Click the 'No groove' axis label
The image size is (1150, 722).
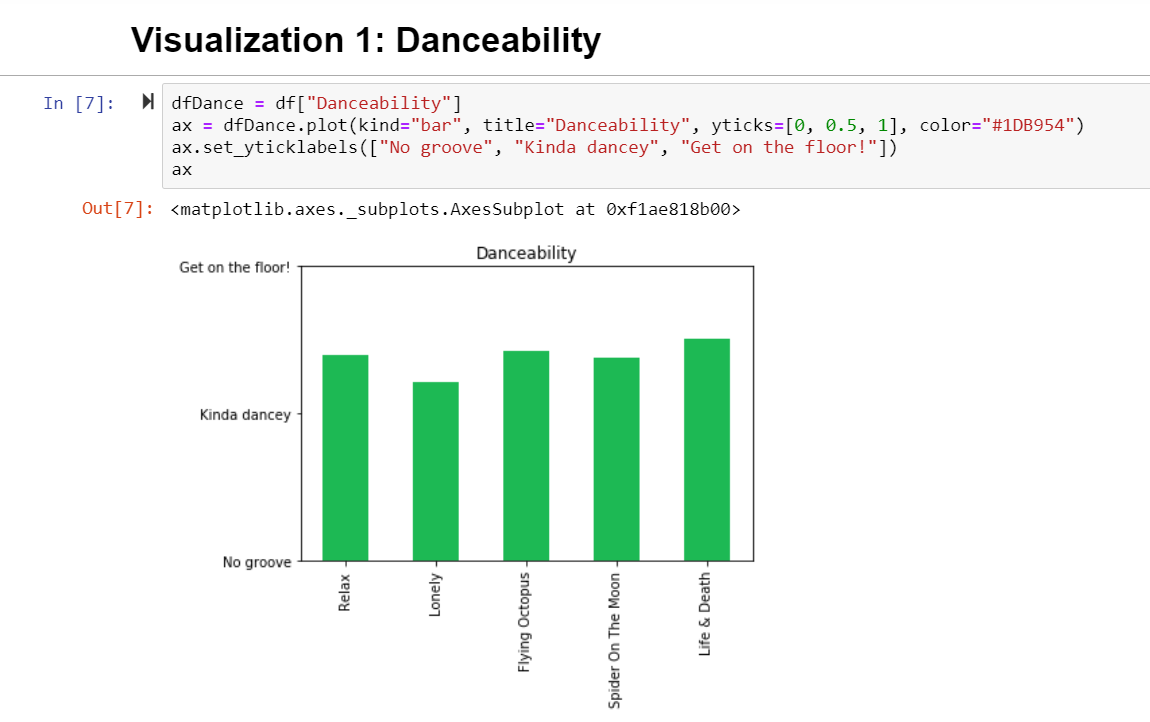[257, 562]
